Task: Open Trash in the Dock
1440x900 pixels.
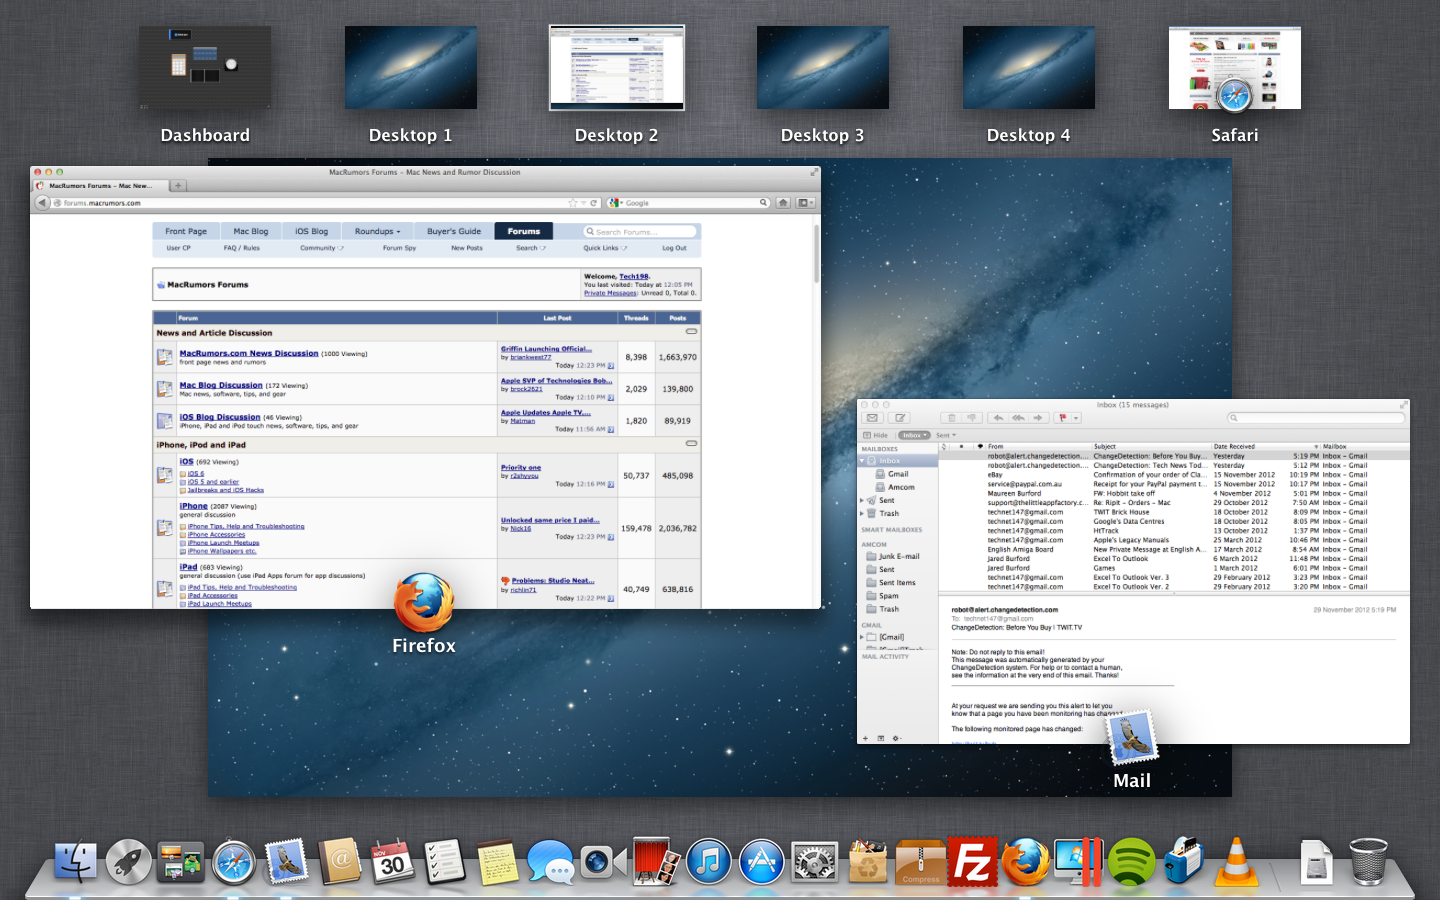Action: coord(1369,861)
